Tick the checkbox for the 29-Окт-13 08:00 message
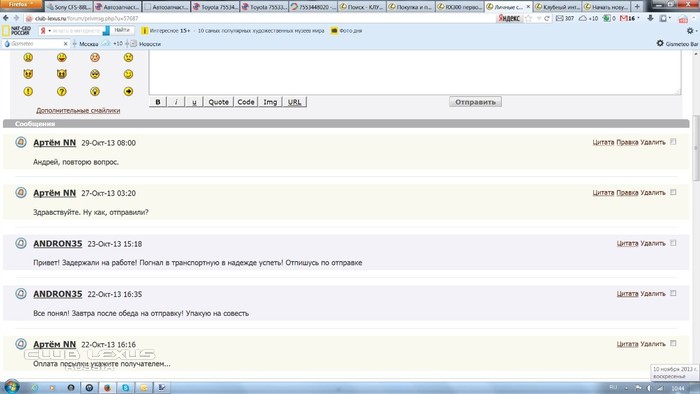700x394 pixels. tap(673, 142)
